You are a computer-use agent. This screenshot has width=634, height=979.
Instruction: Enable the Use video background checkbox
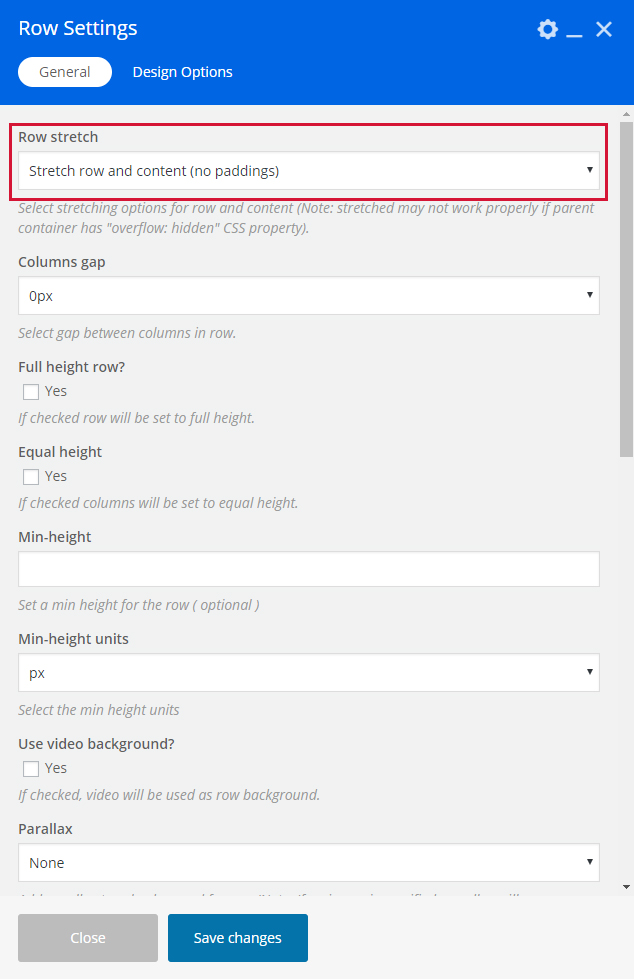pyautogui.click(x=31, y=769)
